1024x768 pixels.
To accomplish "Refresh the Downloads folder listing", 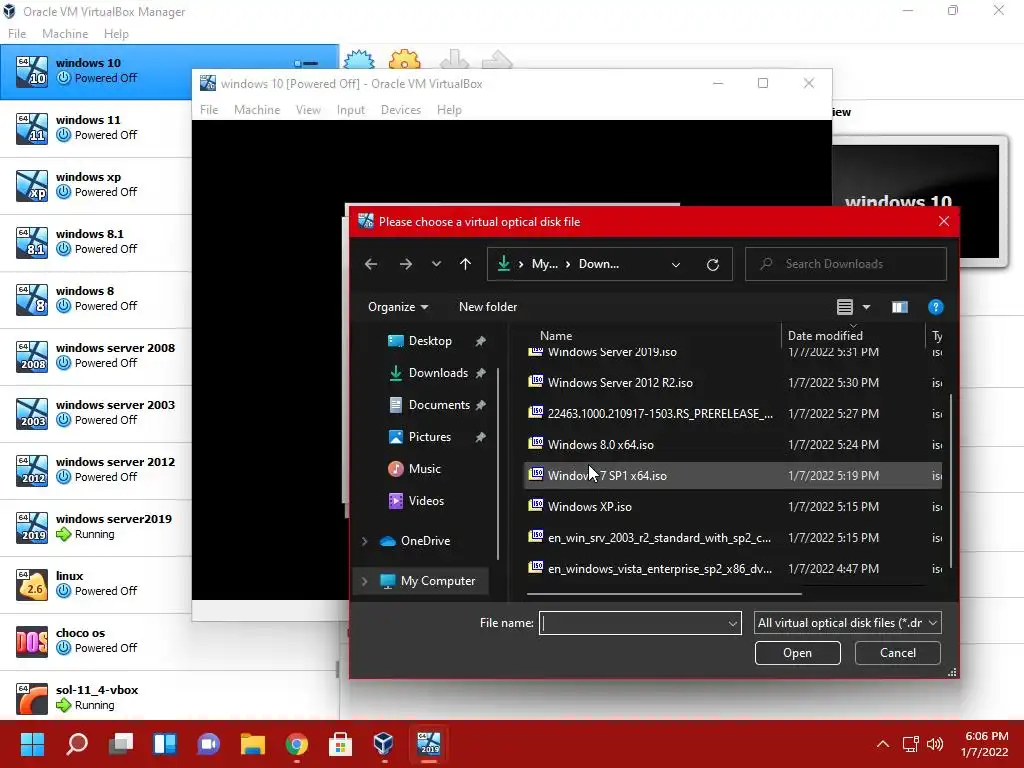I will pyautogui.click(x=712, y=264).
